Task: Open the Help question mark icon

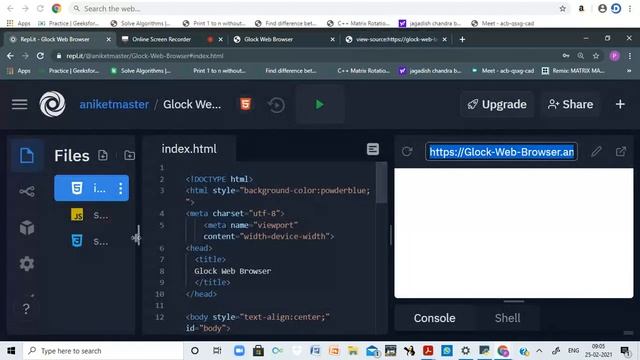Action: (26, 309)
